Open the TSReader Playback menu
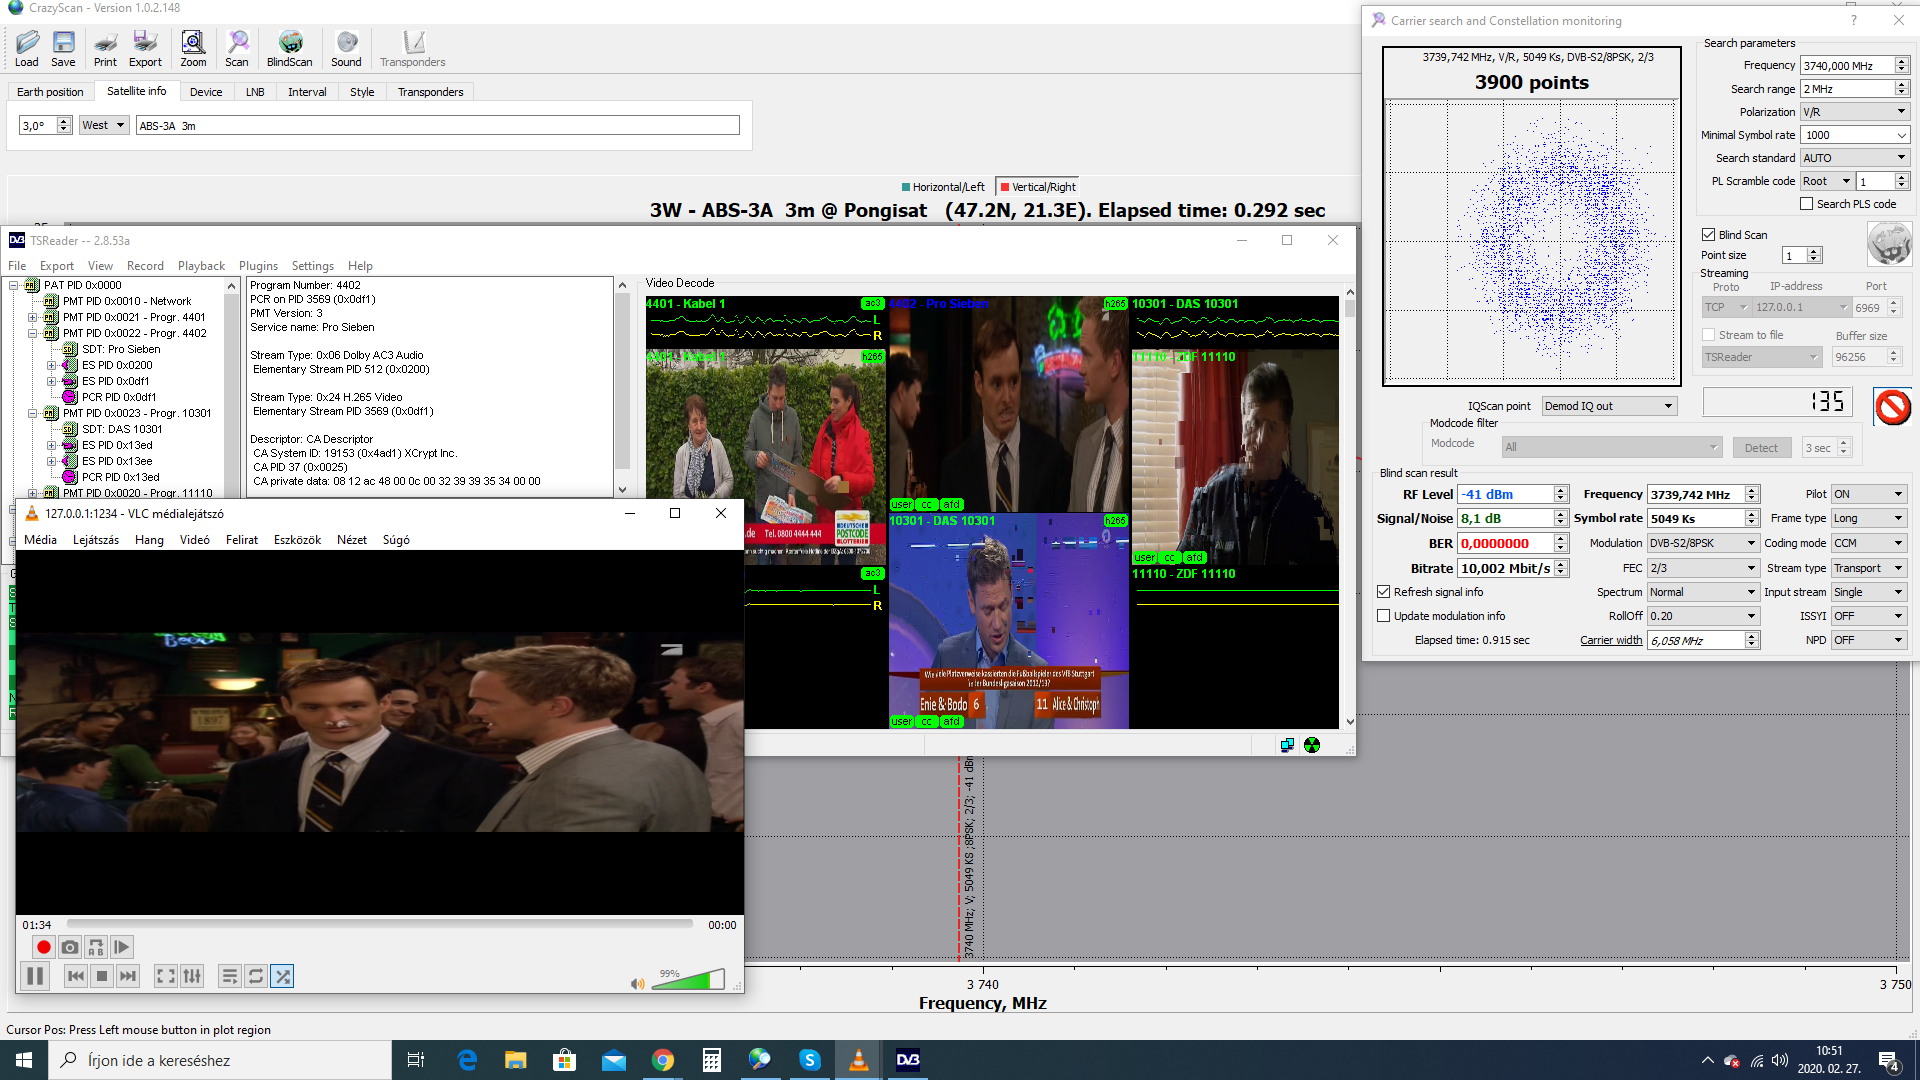 pyautogui.click(x=201, y=266)
